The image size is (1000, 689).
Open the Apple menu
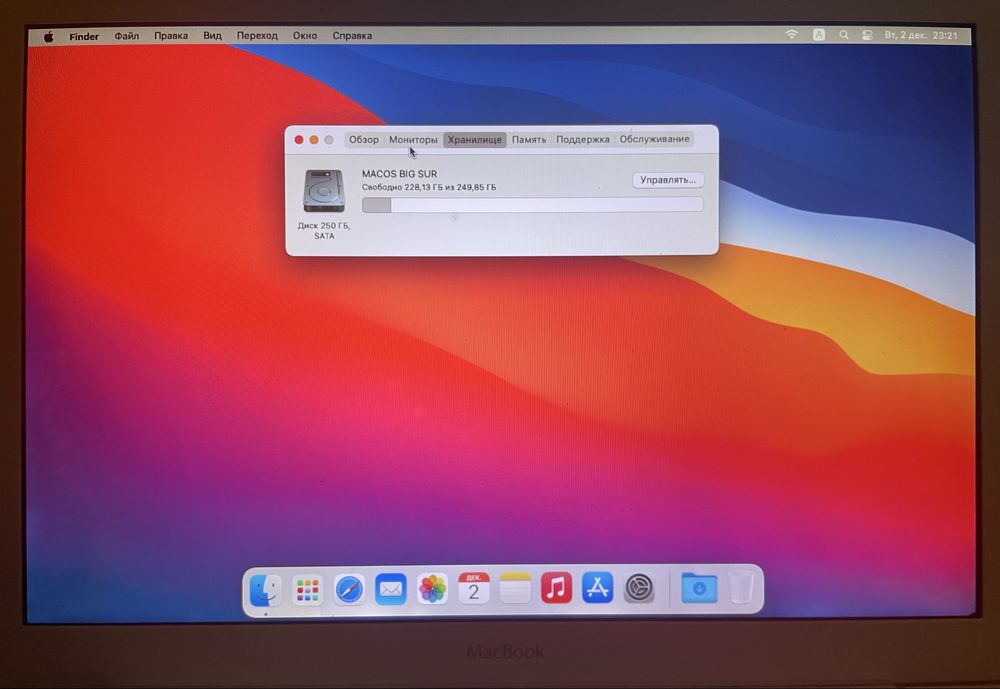(49, 36)
